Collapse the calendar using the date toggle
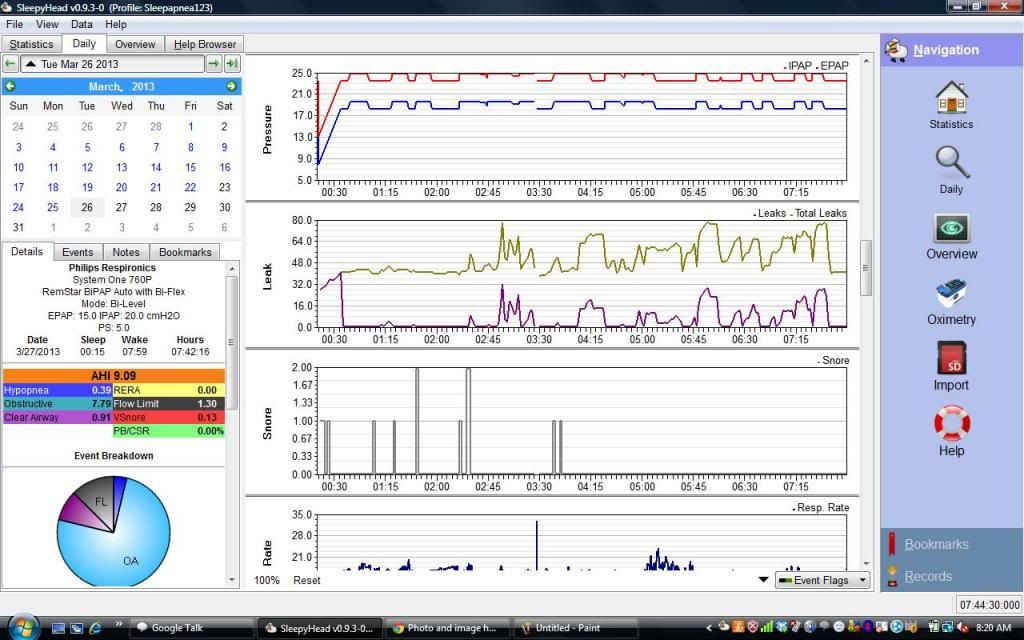 click(x=30, y=64)
